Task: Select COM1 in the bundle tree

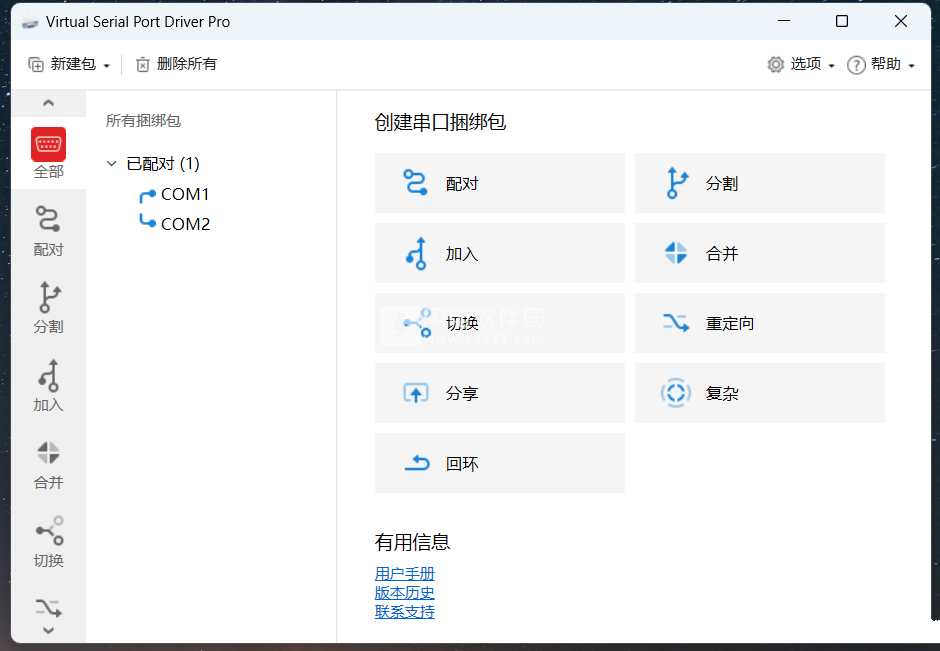Action: 185,194
